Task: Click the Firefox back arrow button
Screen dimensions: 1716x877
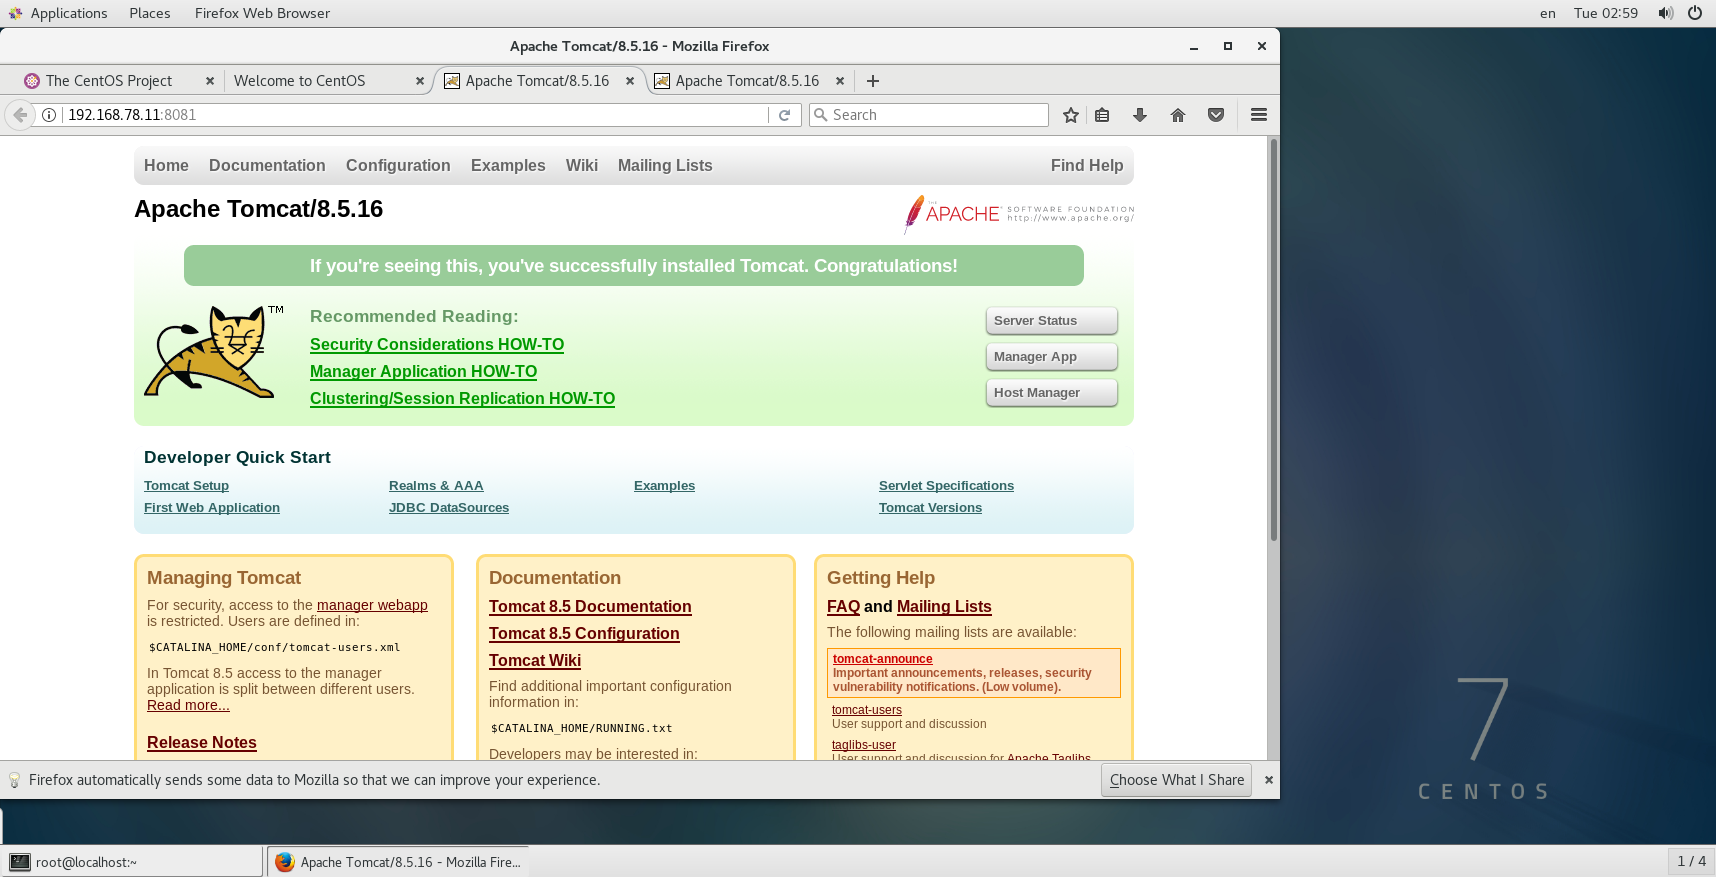Action: point(20,115)
